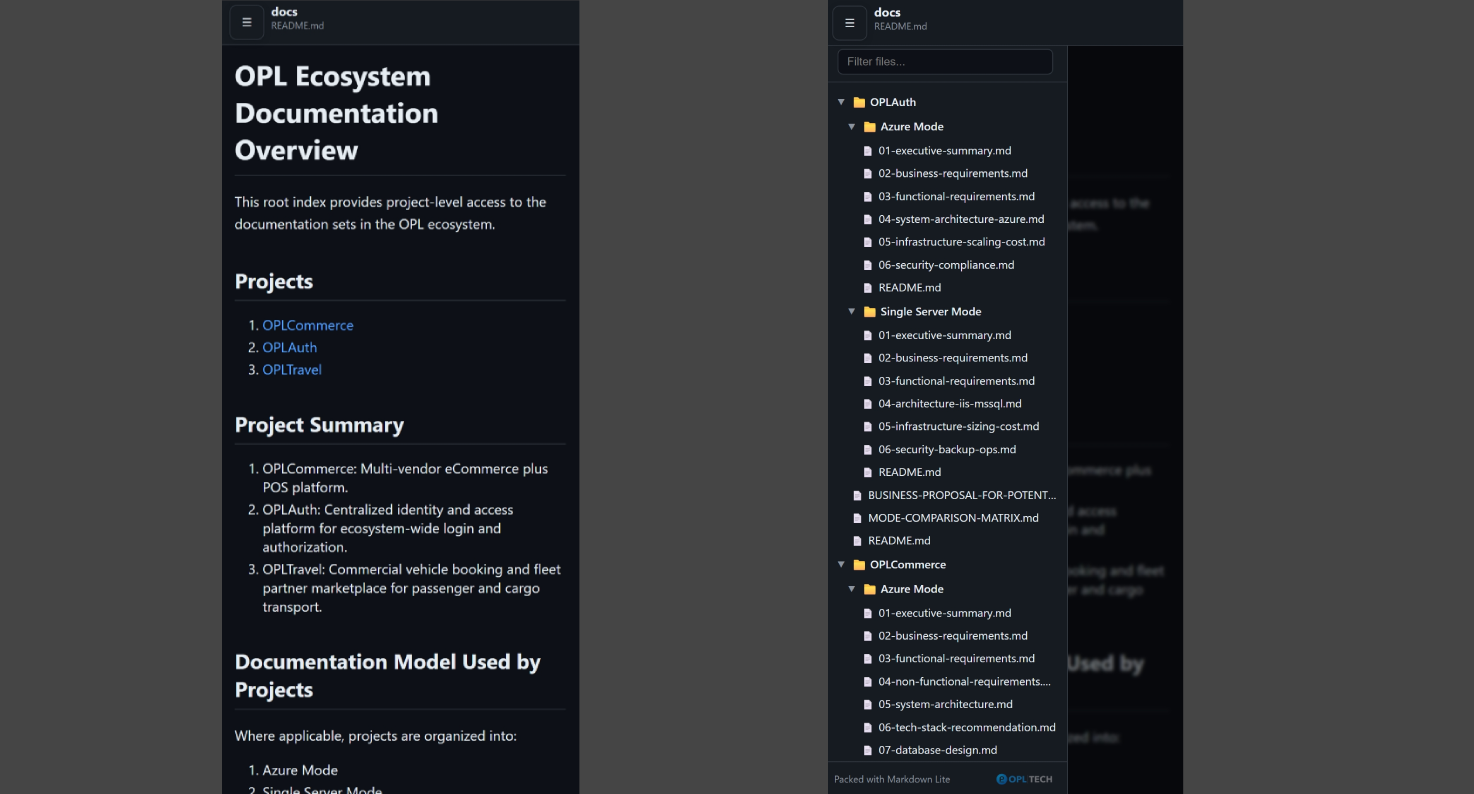Click the folder icon beside Azure Mode under OPLCommerce
Screen dimensions: 1474x794
point(869,588)
